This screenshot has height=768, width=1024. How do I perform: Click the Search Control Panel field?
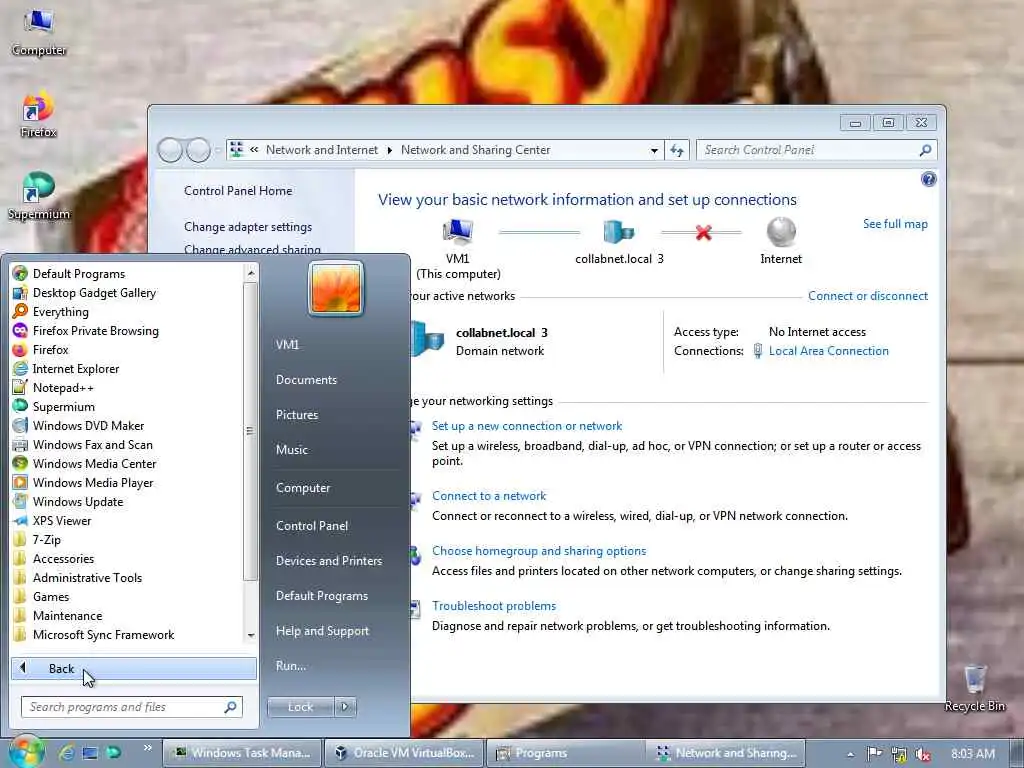pos(816,150)
